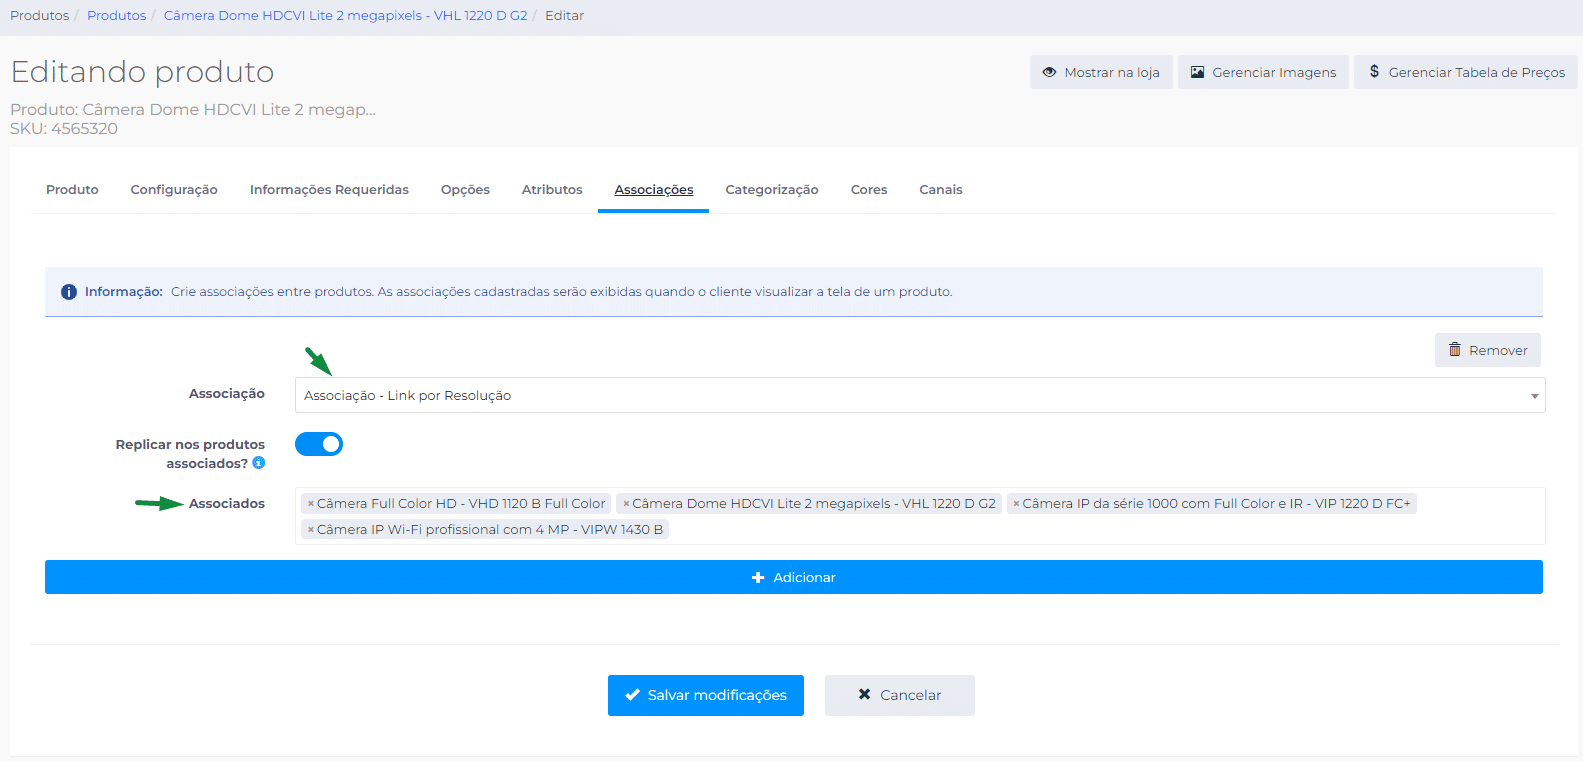Screen dimensions: 1583x761
Task: Remove the 'Câmera Dome HDCVI Lite 2 megapixels' tag
Action: (626, 504)
